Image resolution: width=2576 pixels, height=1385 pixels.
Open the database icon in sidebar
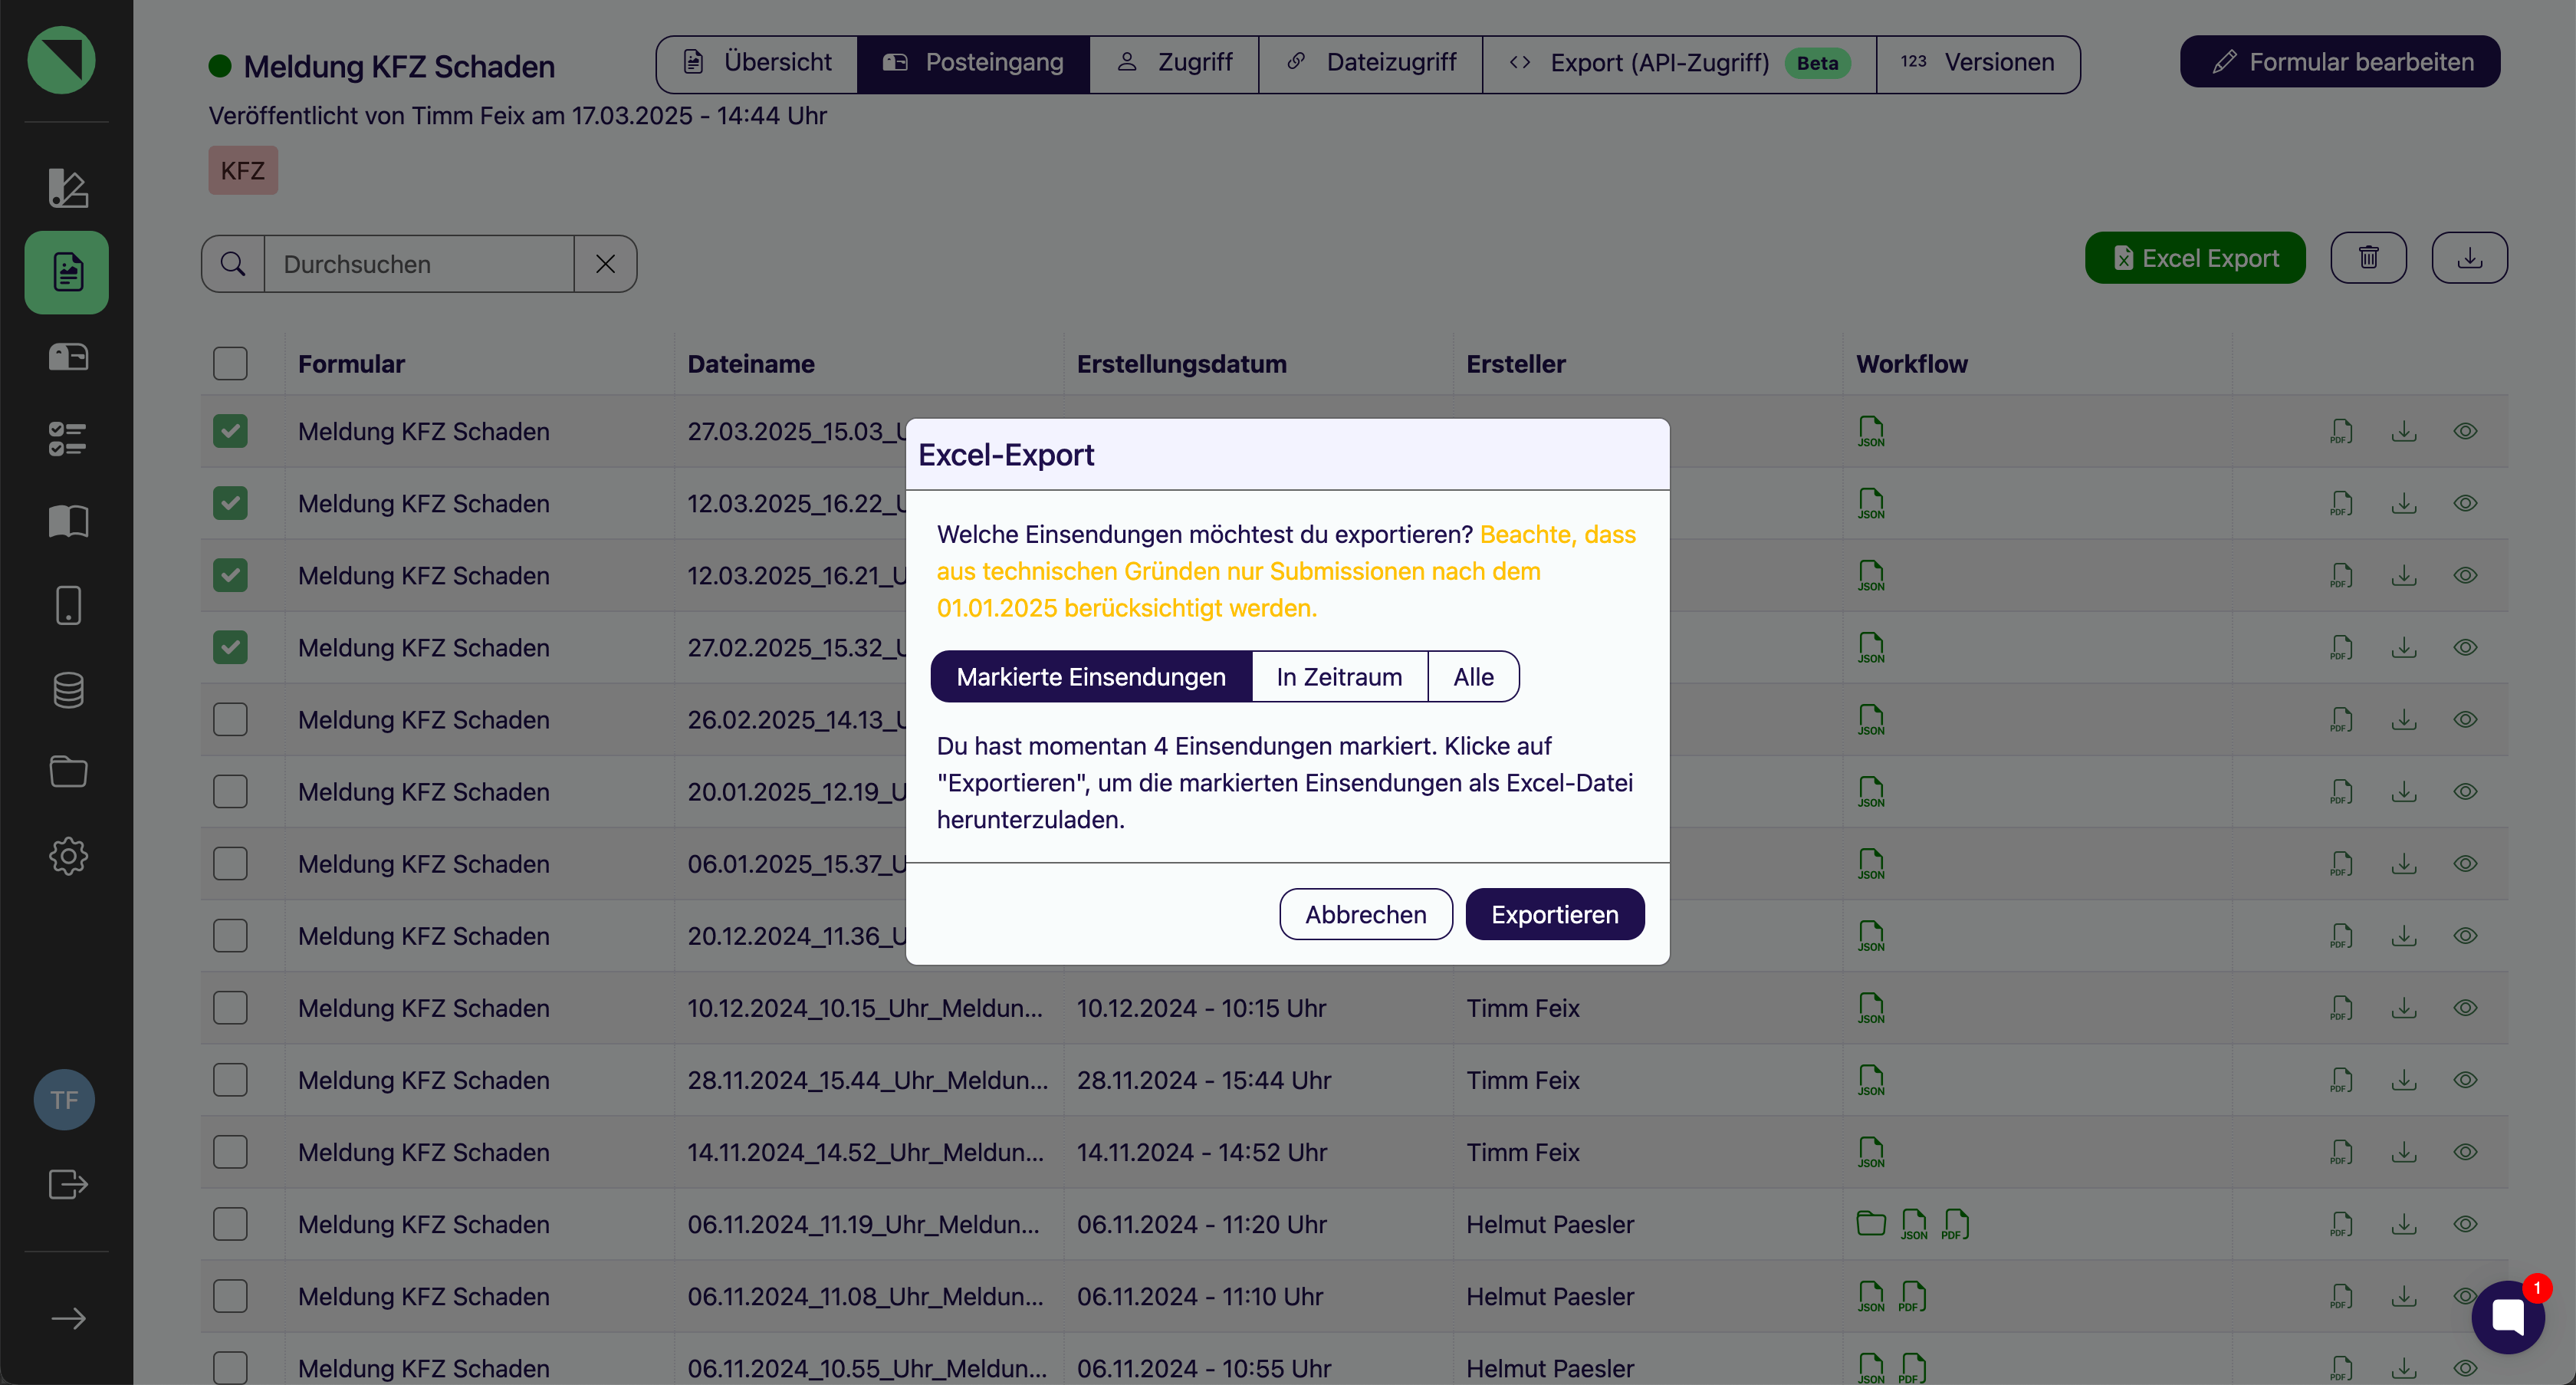[67, 690]
